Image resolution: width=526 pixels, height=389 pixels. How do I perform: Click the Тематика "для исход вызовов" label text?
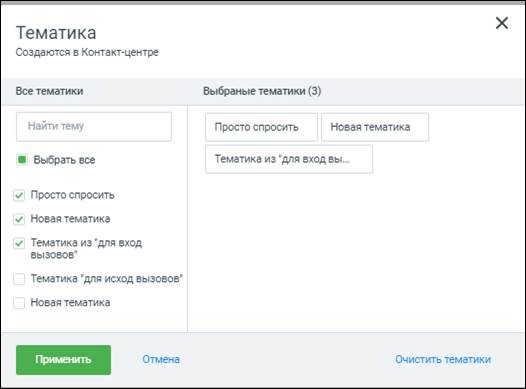click(107, 279)
